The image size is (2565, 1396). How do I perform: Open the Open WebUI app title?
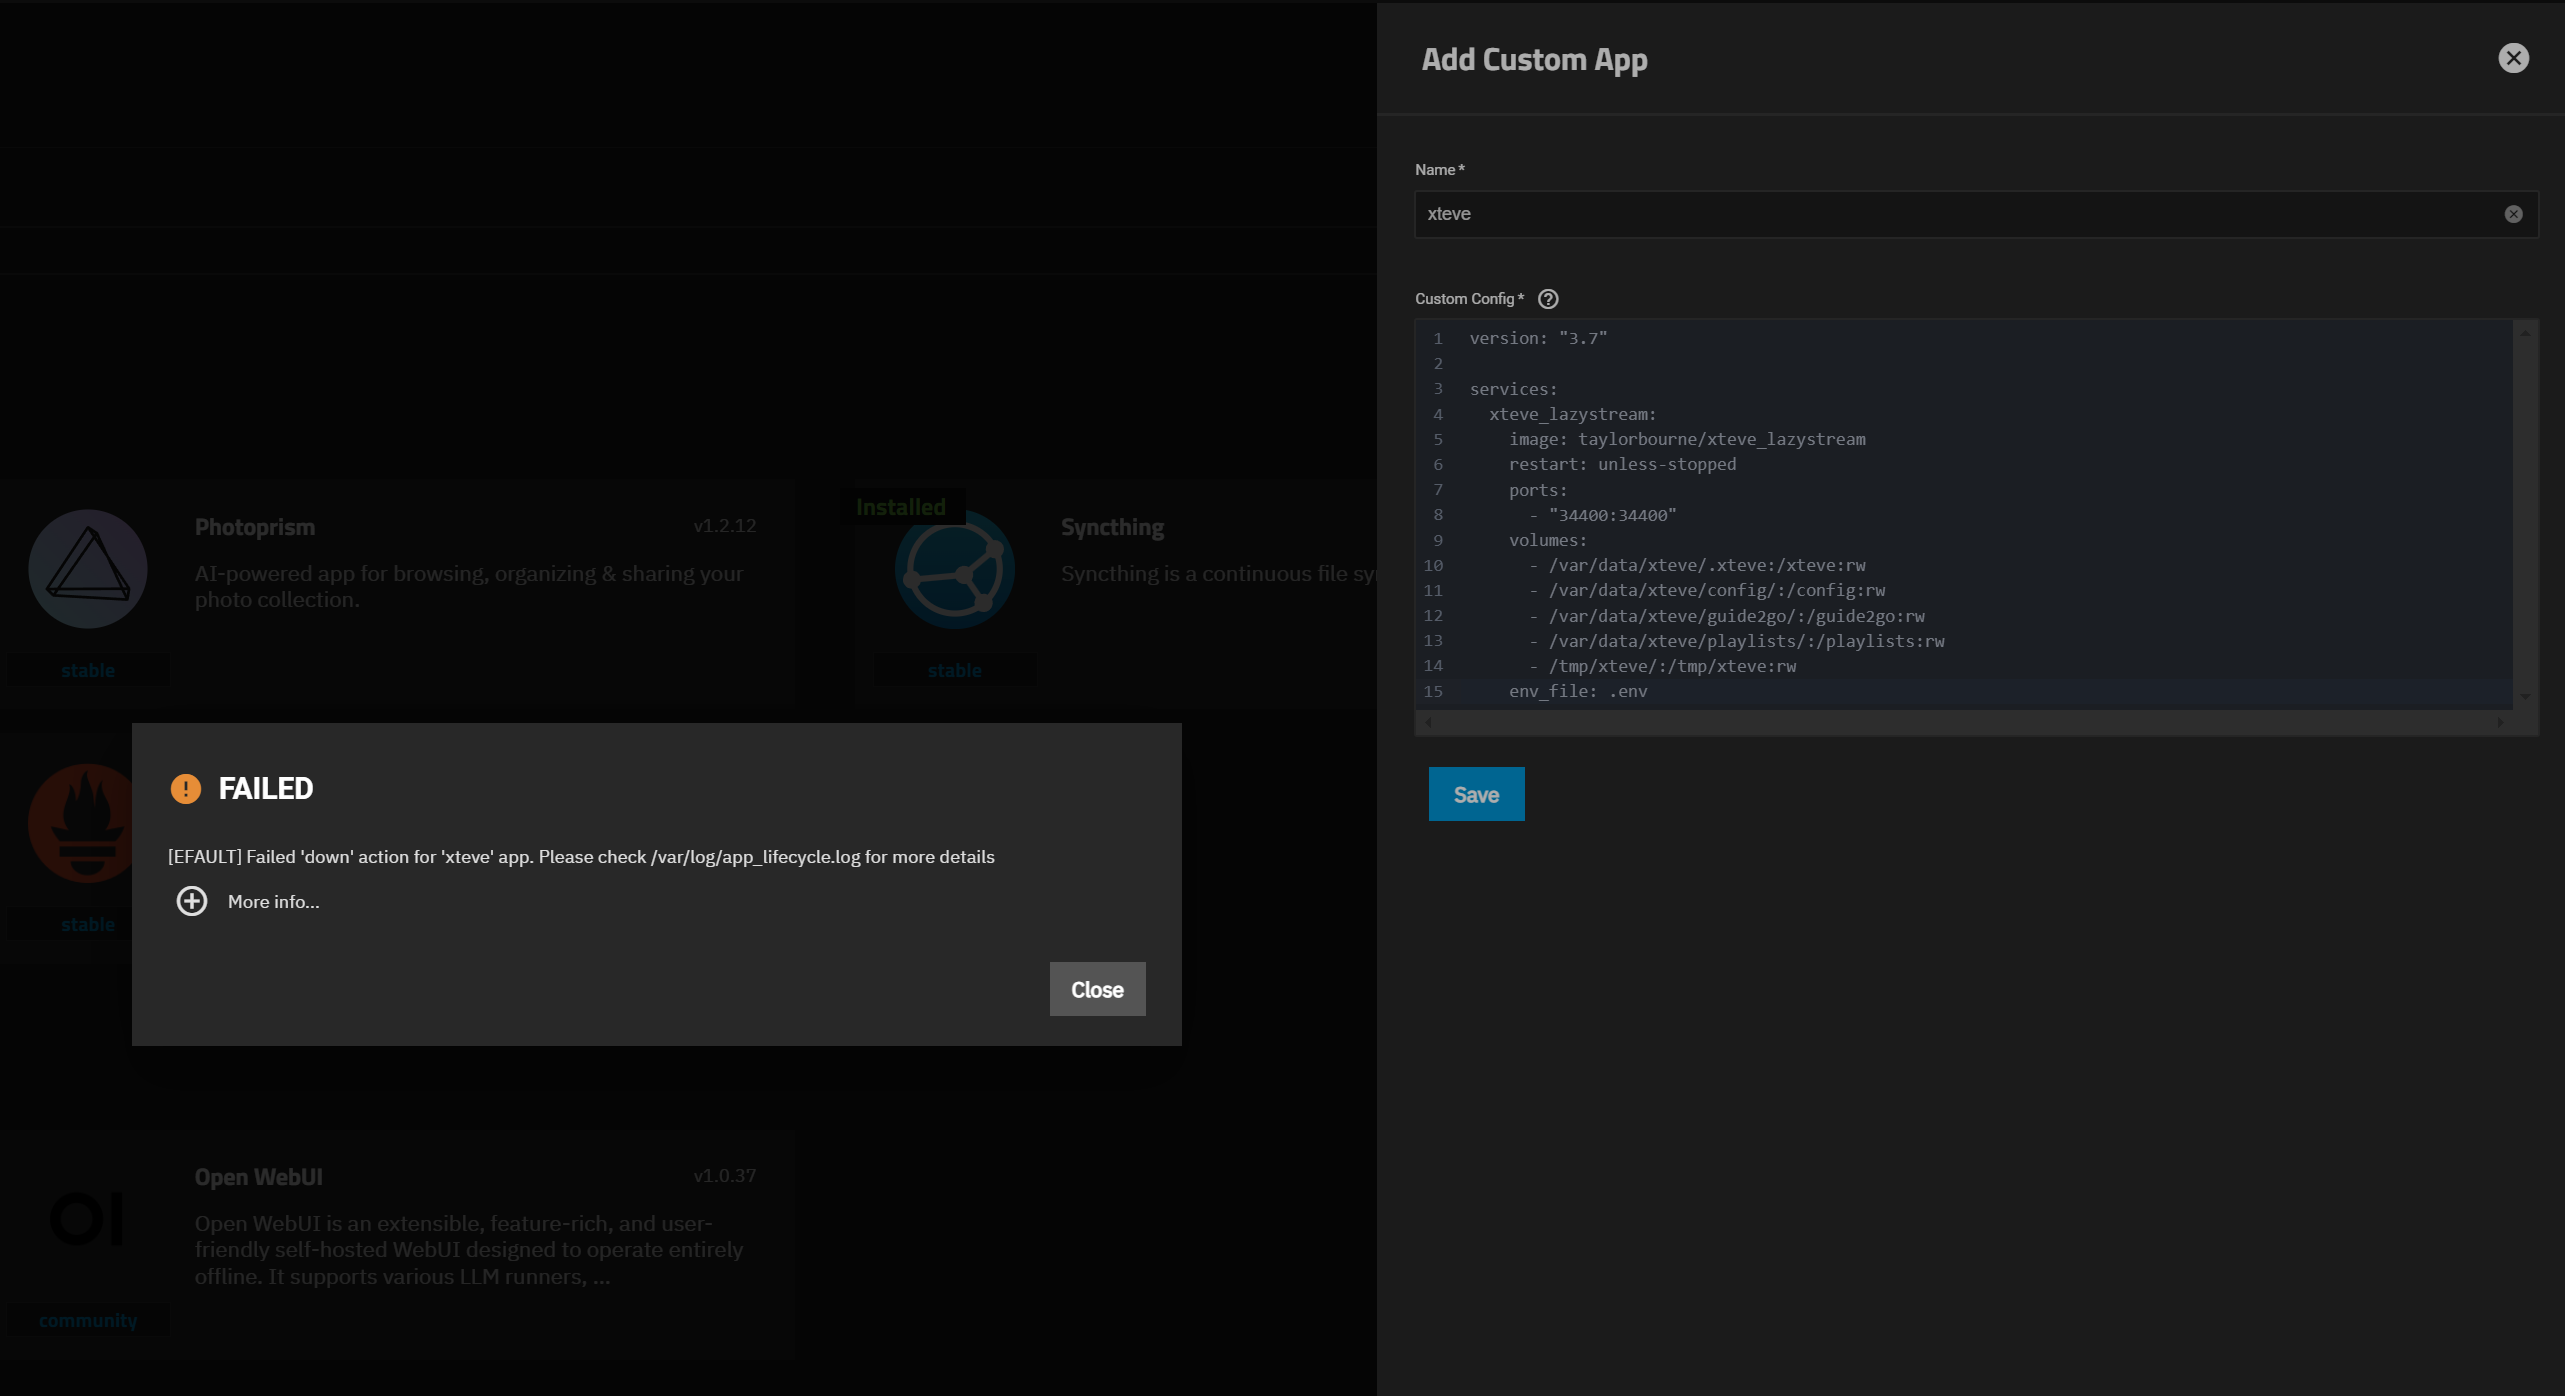click(259, 1177)
